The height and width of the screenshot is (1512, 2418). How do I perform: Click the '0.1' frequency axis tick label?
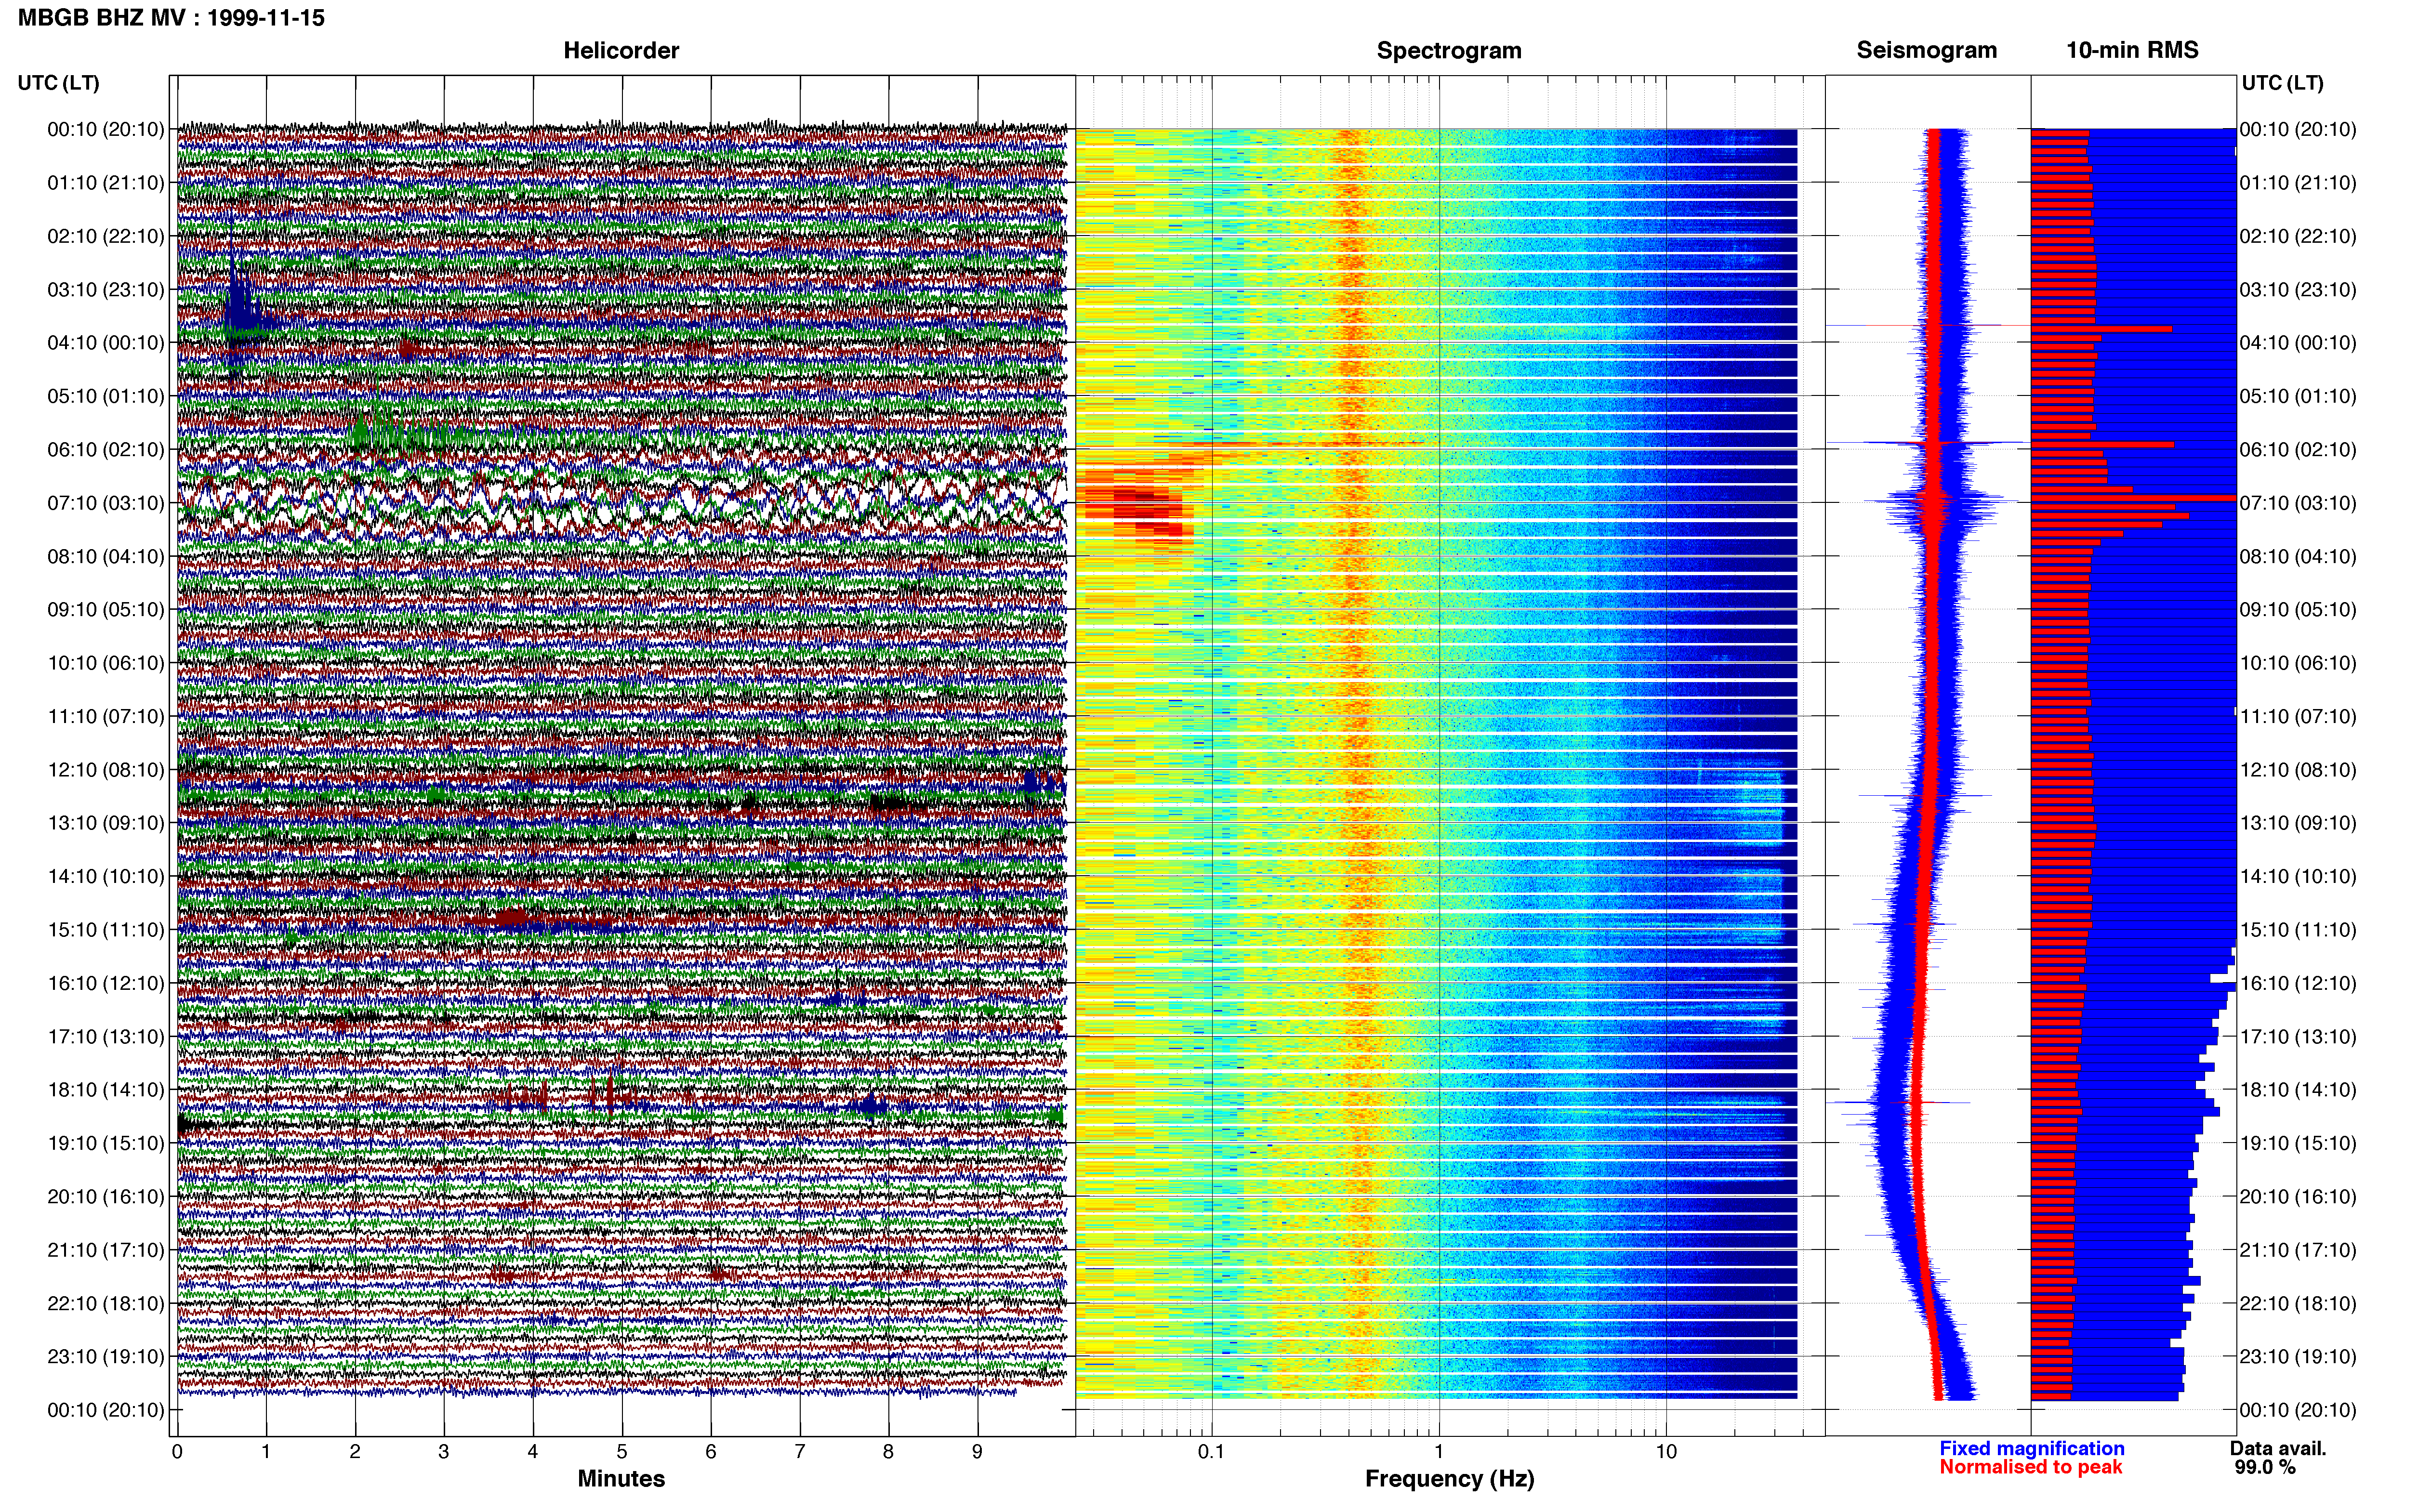pos(1211,1451)
